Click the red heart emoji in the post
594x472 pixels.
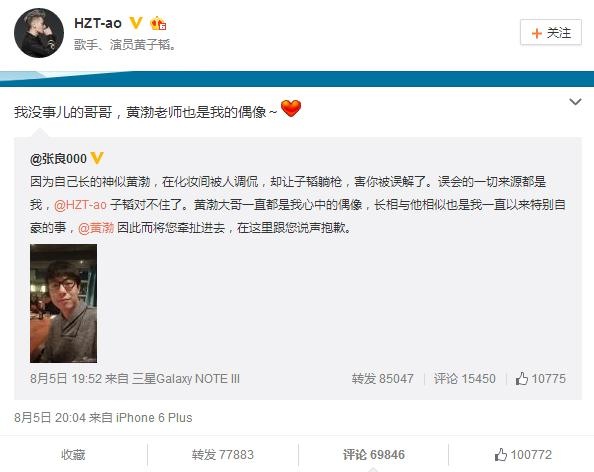pos(291,108)
